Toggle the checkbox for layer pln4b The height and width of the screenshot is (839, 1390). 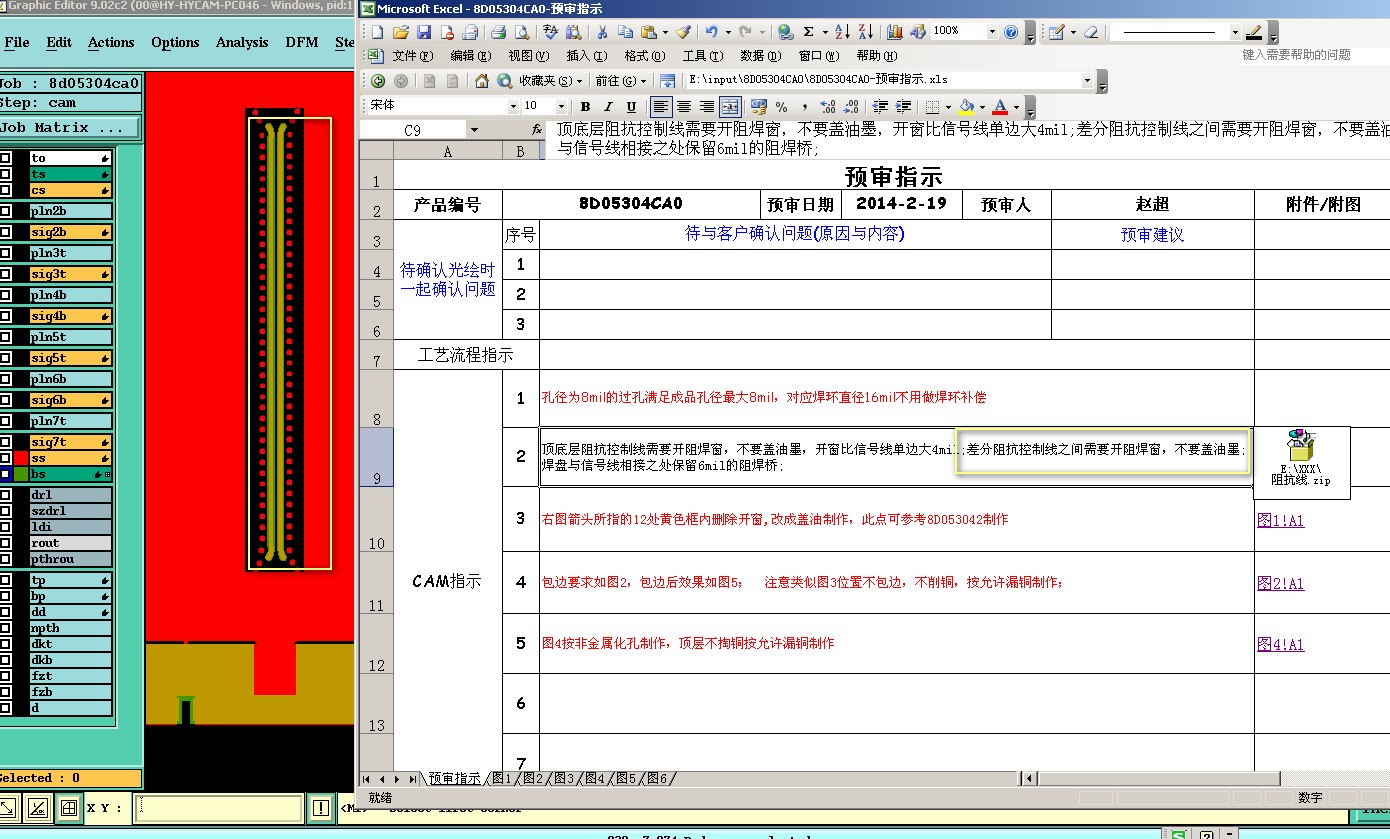pyautogui.click(x=5, y=295)
